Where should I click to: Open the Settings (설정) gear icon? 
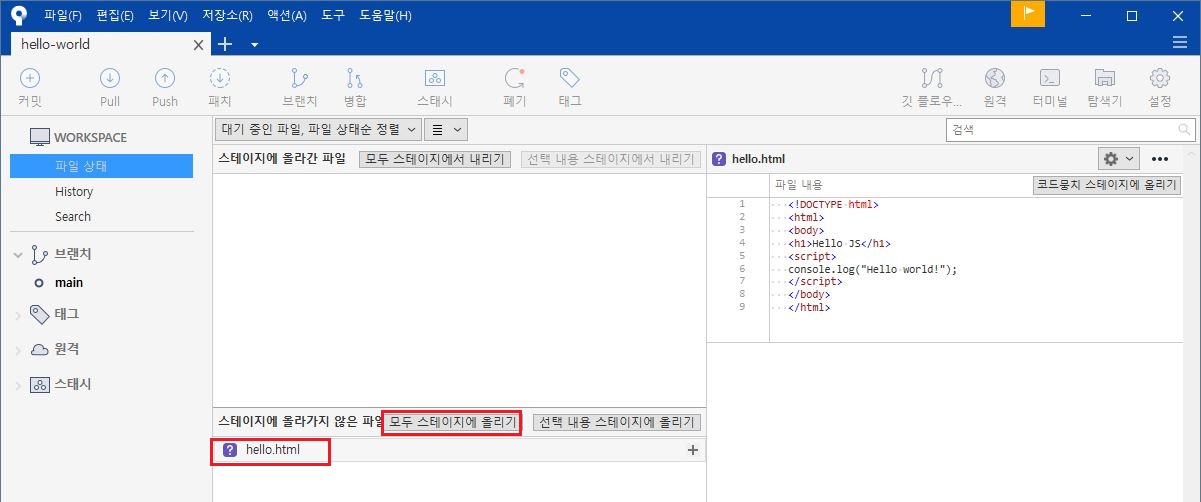(x=1160, y=78)
